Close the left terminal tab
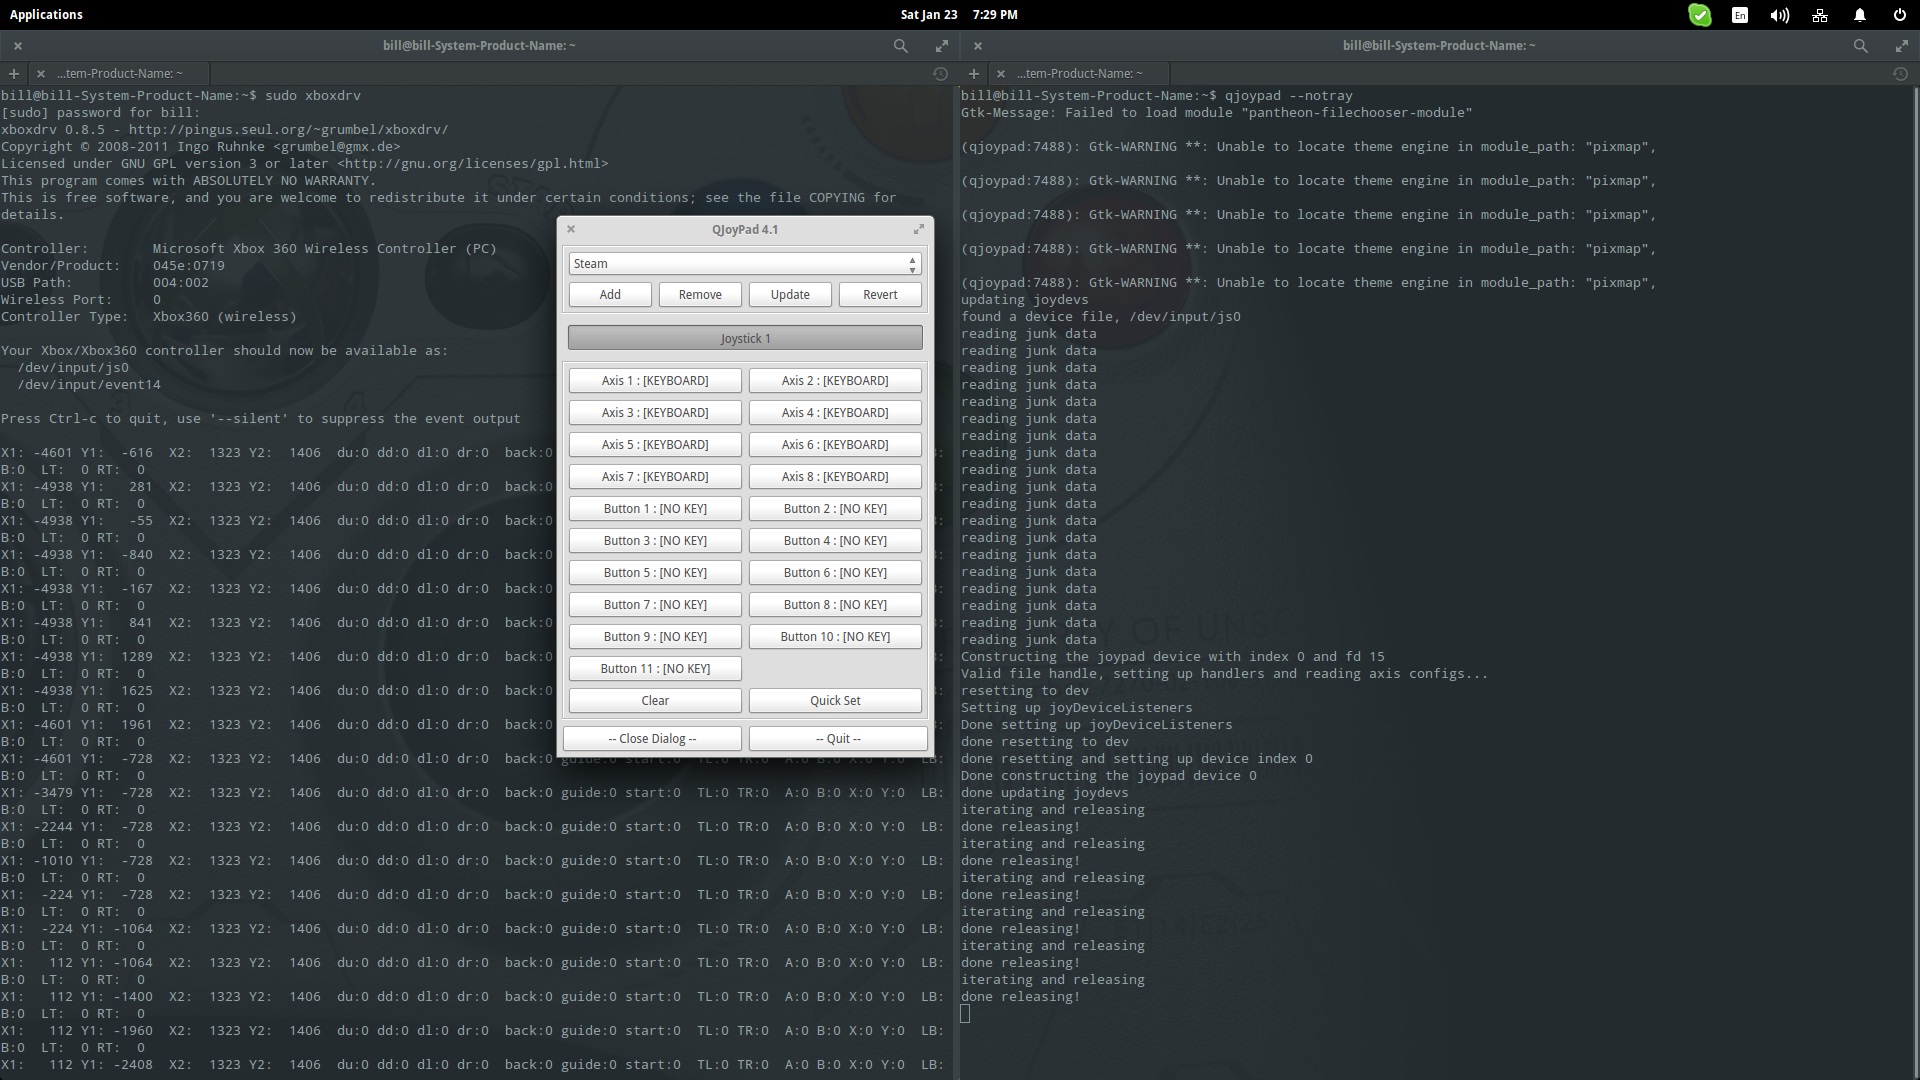1920x1080 pixels. [40, 73]
